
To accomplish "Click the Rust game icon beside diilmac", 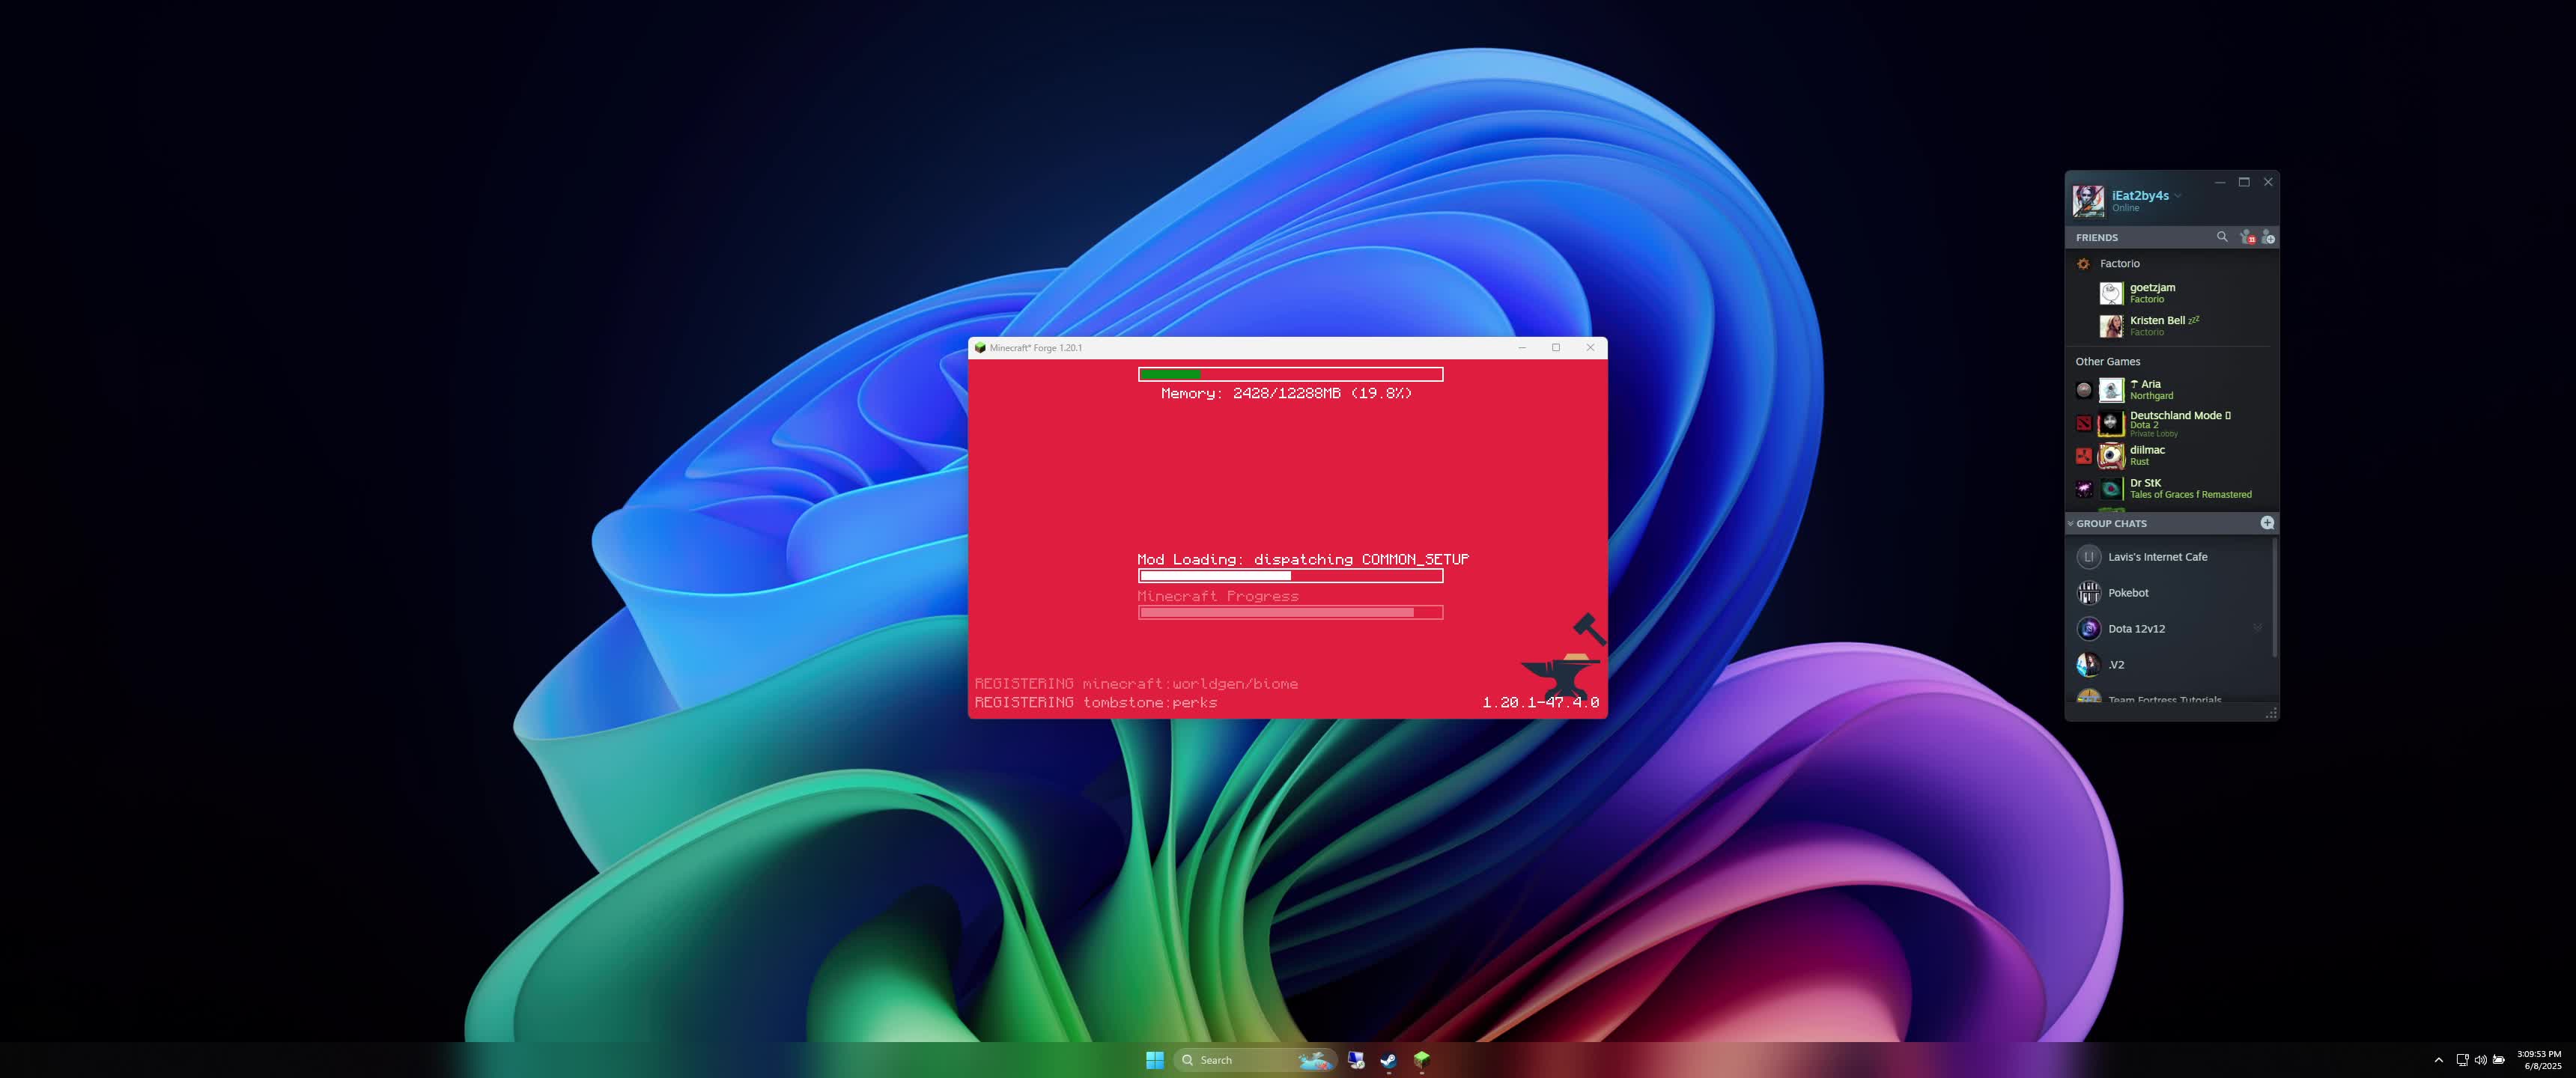I will point(2084,456).
